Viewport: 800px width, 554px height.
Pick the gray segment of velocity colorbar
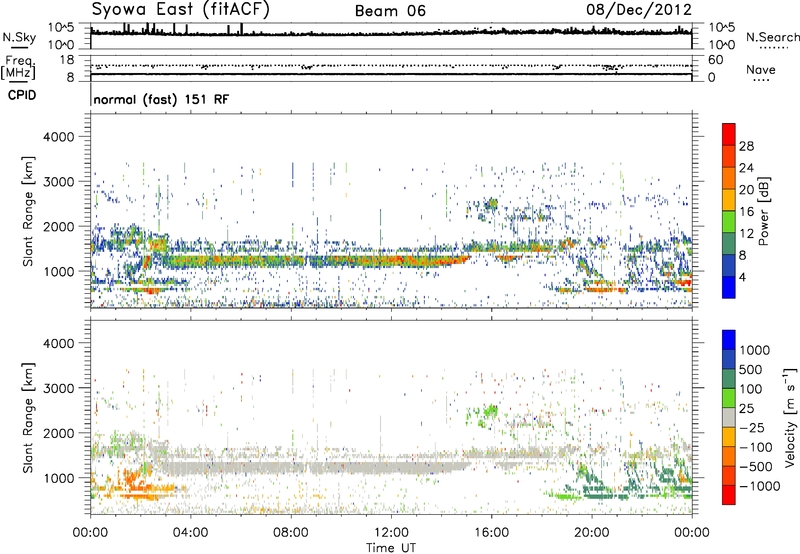point(729,417)
